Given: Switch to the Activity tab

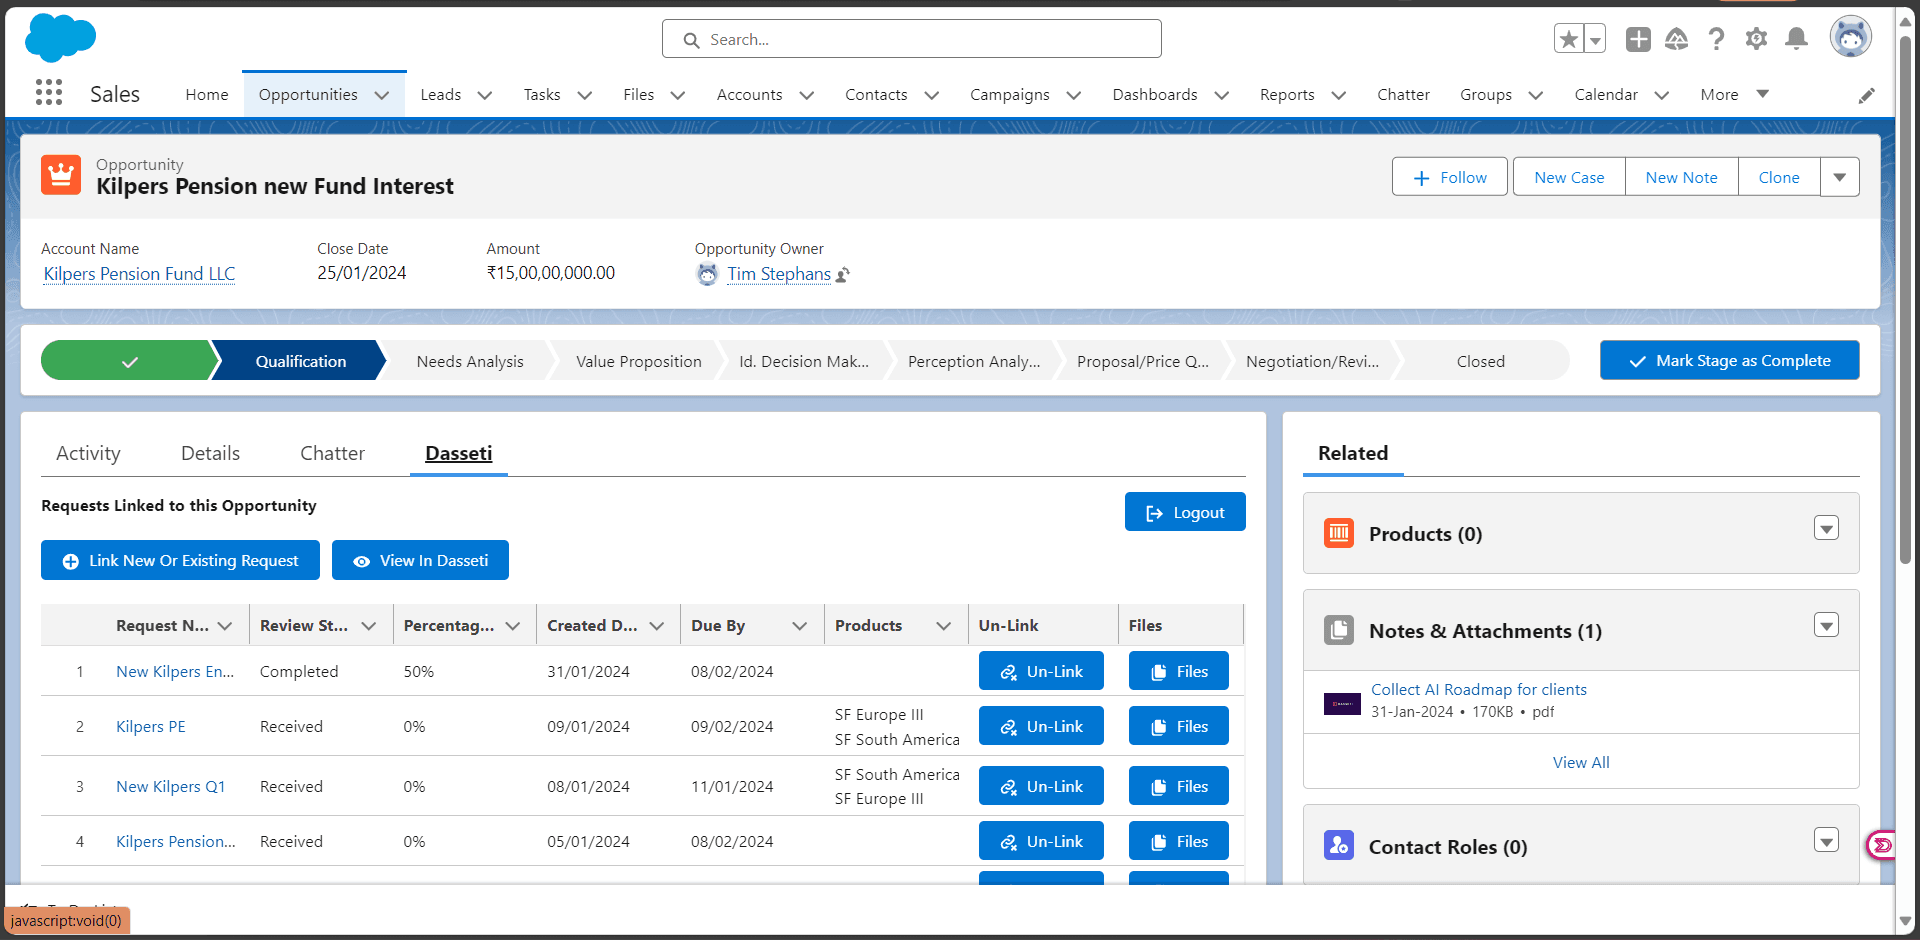Looking at the screenshot, I should click(x=88, y=453).
